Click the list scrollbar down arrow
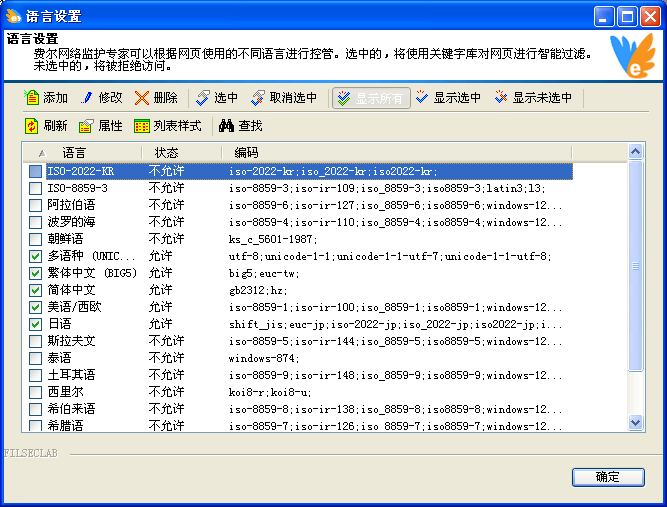 point(635,423)
